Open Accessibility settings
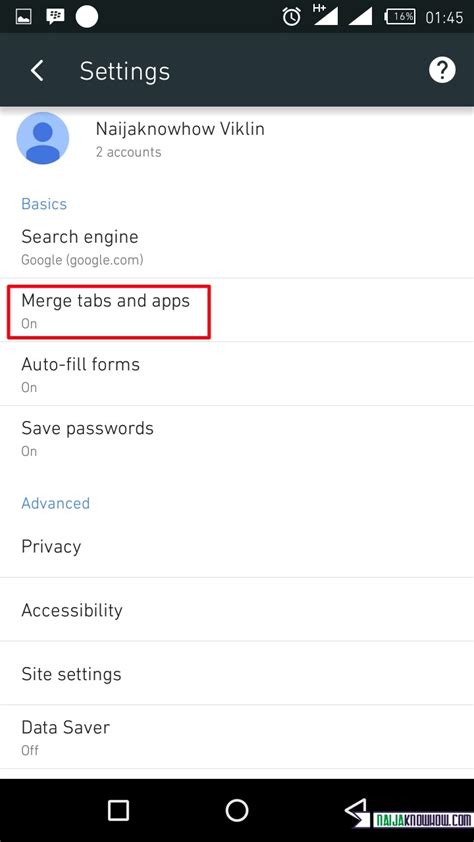Screen dimensions: 474x842 coord(237,609)
